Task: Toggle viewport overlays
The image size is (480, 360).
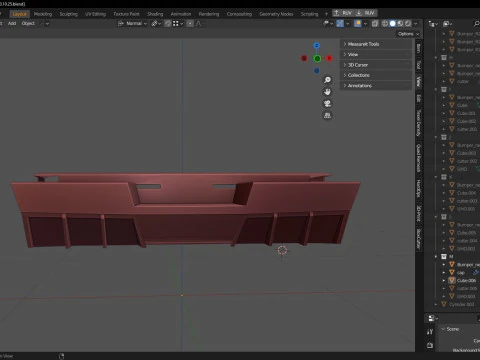Action: (x=358, y=23)
